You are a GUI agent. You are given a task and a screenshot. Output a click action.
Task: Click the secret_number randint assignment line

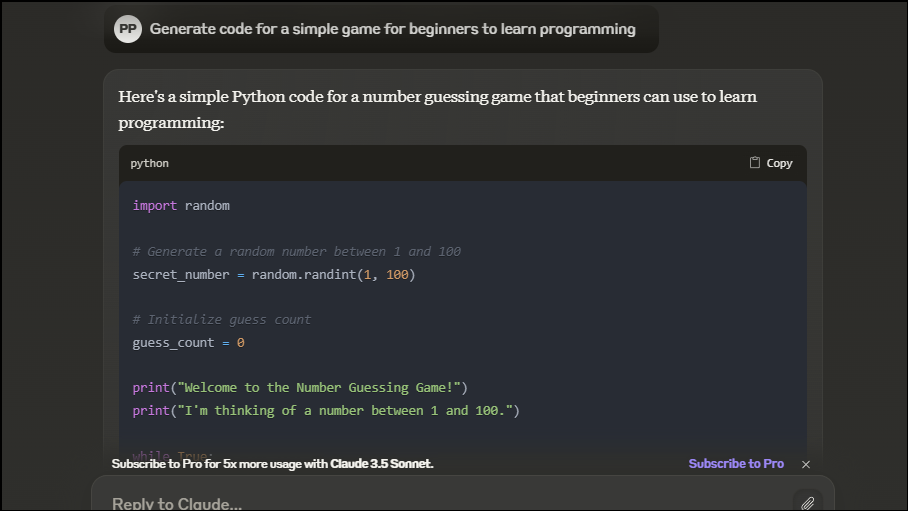pos(274,275)
